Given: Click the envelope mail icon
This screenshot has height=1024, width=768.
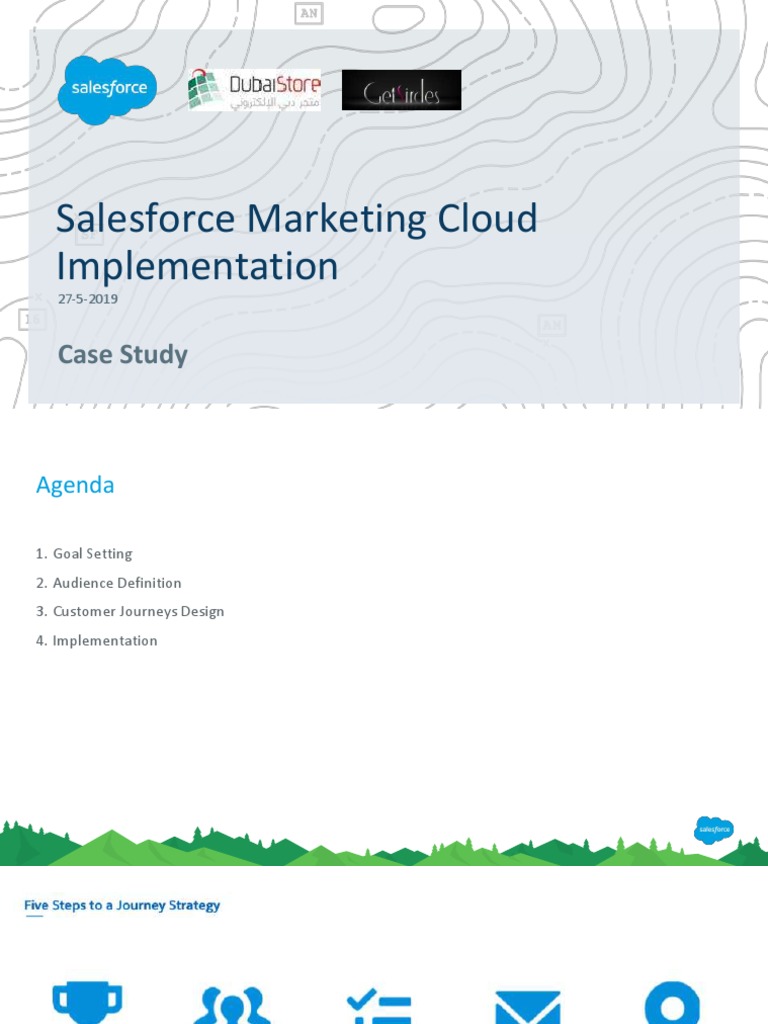Looking at the screenshot, I should [528, 1007].
